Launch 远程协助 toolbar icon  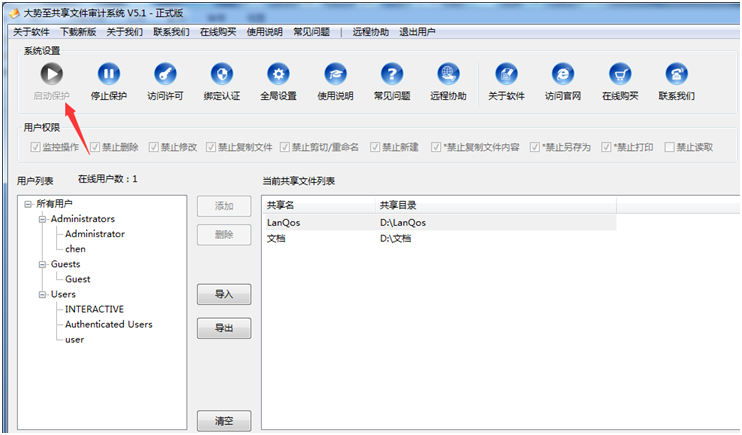(448, 74)
